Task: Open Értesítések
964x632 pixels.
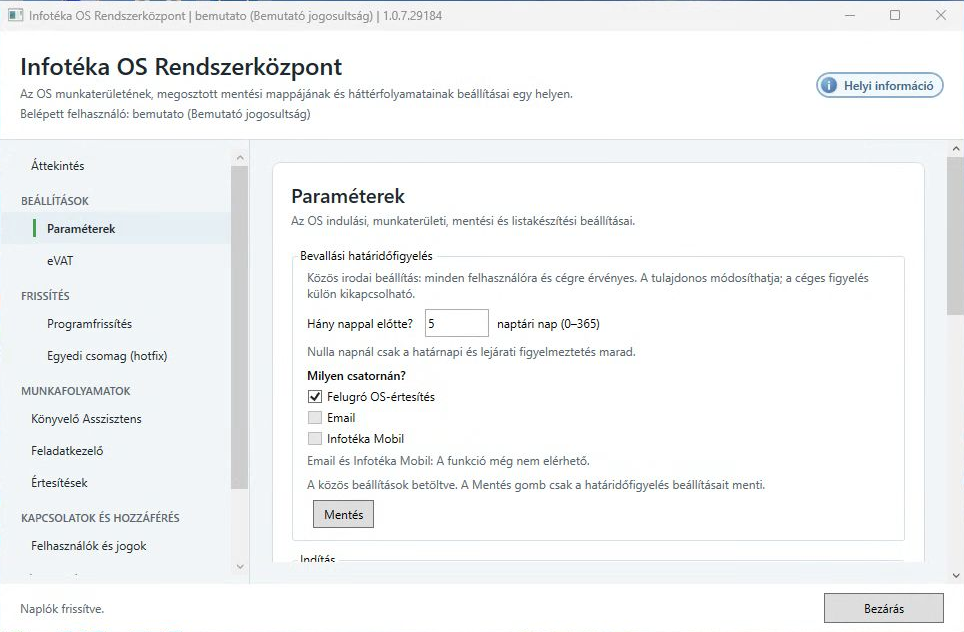Action: (59, 483)
